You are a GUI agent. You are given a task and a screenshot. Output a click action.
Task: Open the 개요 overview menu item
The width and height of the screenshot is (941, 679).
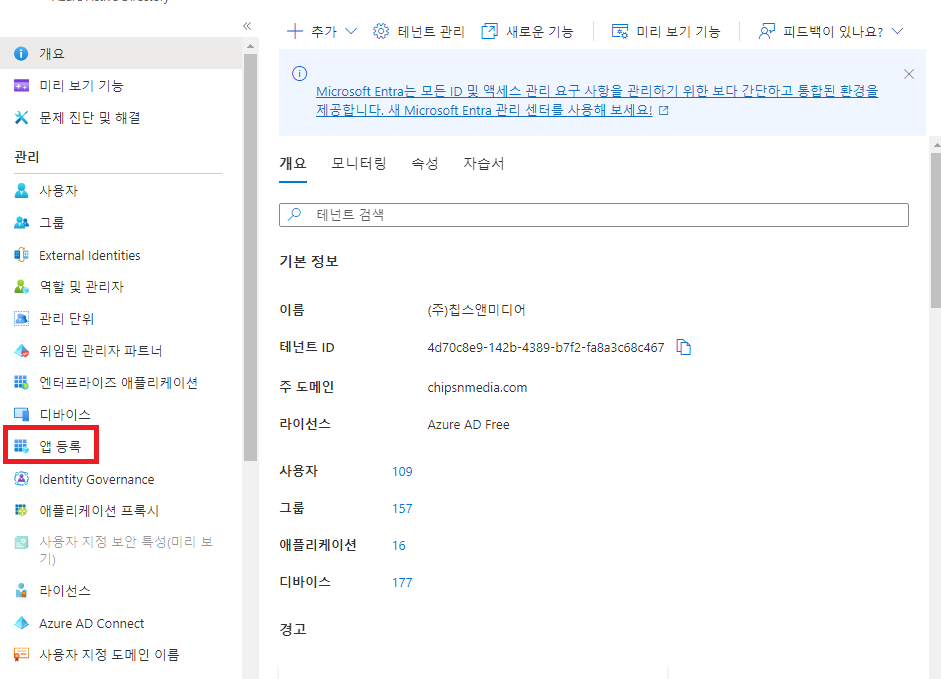click(121, 53)
